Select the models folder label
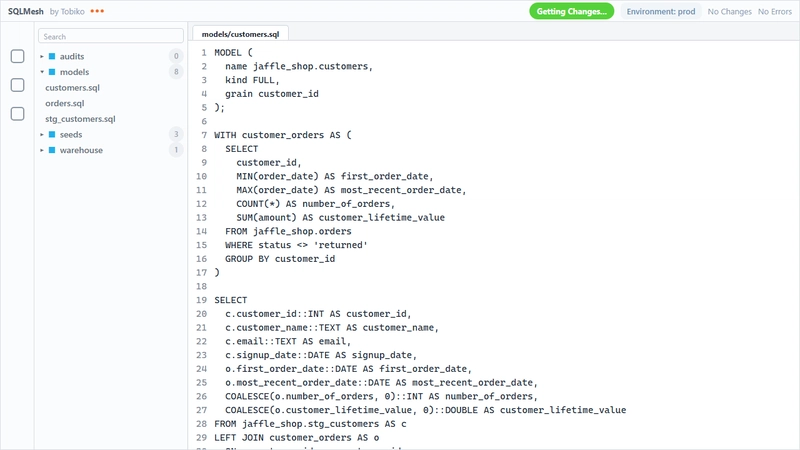Screen dimensions: 800x450 74,72
